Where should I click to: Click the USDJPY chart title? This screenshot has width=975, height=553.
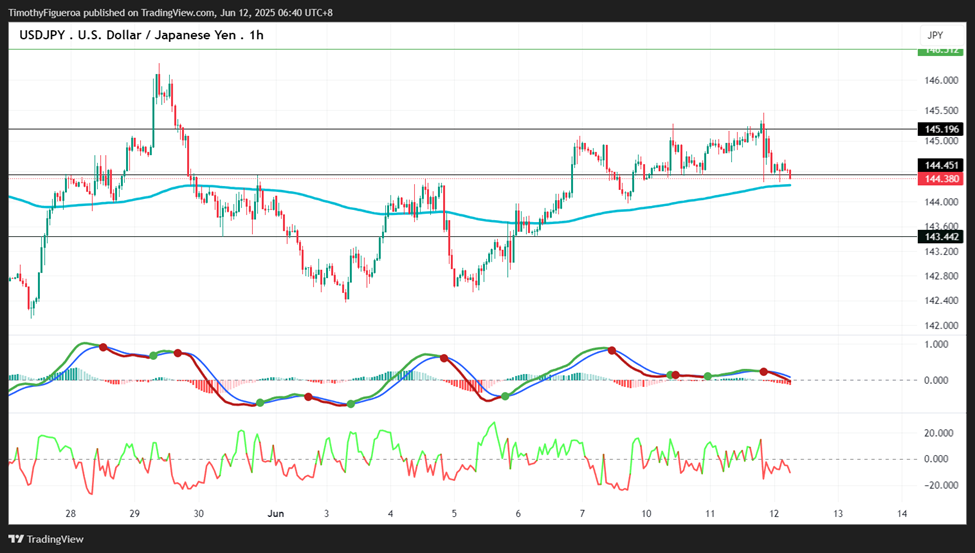click(141, 35)
